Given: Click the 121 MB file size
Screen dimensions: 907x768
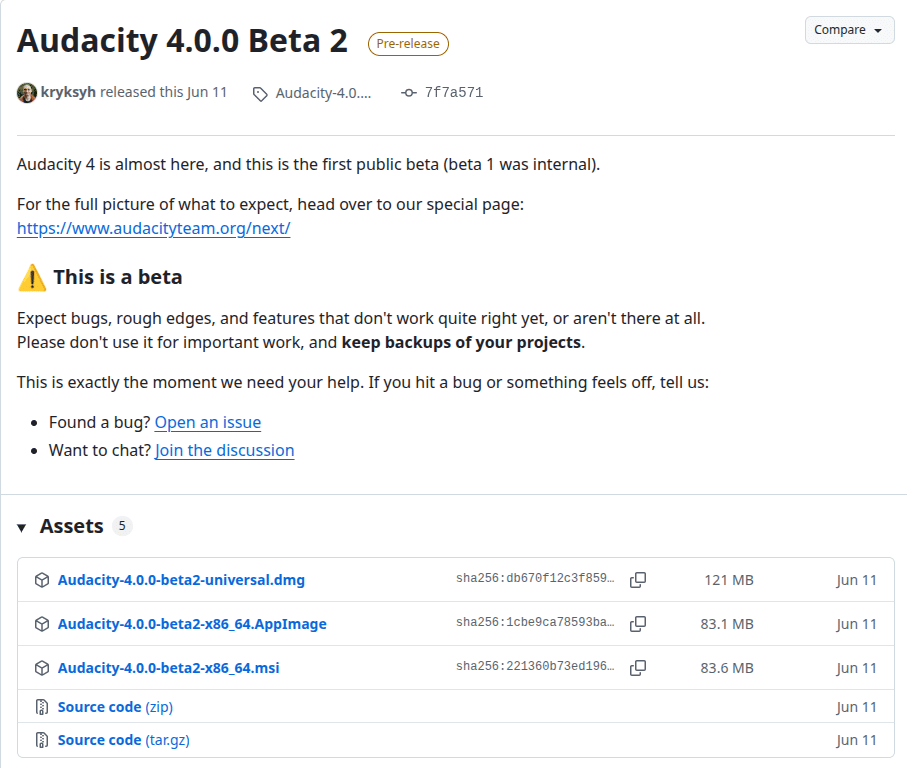Looking at the screenshot, I should click(729, 580).
